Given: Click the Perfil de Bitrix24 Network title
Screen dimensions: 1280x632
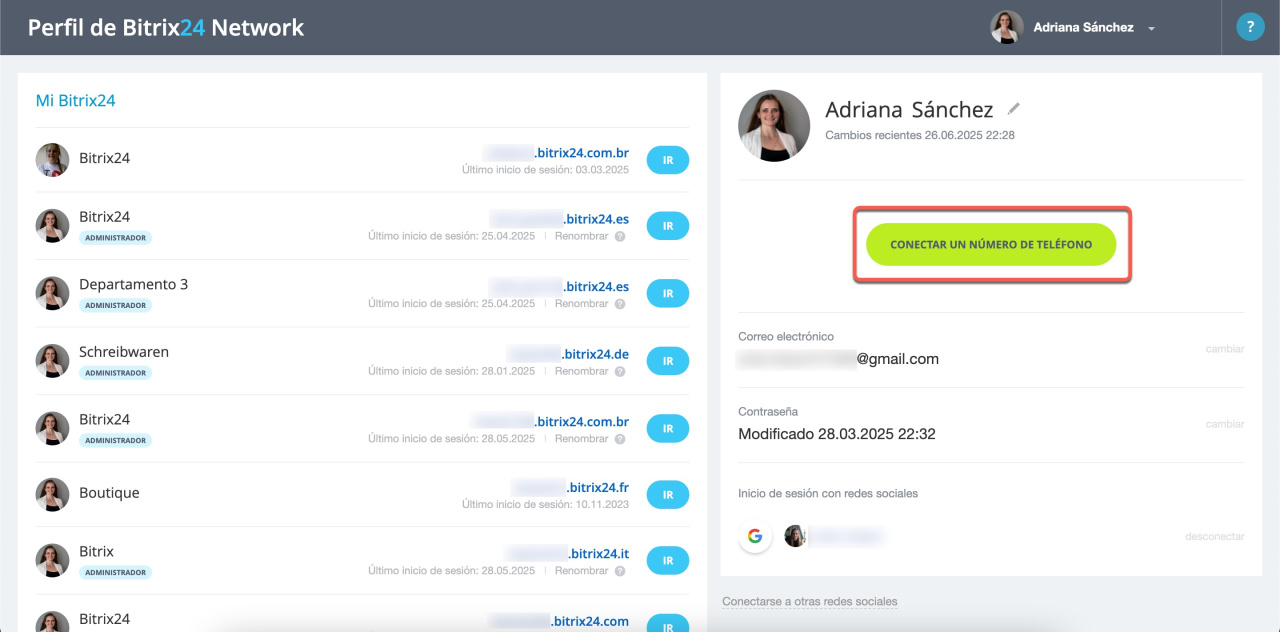Looking at the screenshot, I should (166, 27).
